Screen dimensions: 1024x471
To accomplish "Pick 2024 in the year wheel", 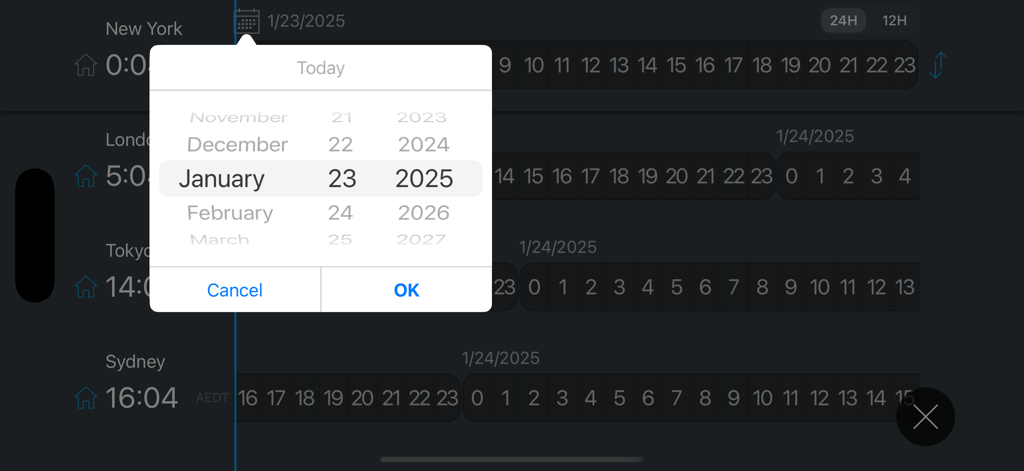I will coord(424,145).
